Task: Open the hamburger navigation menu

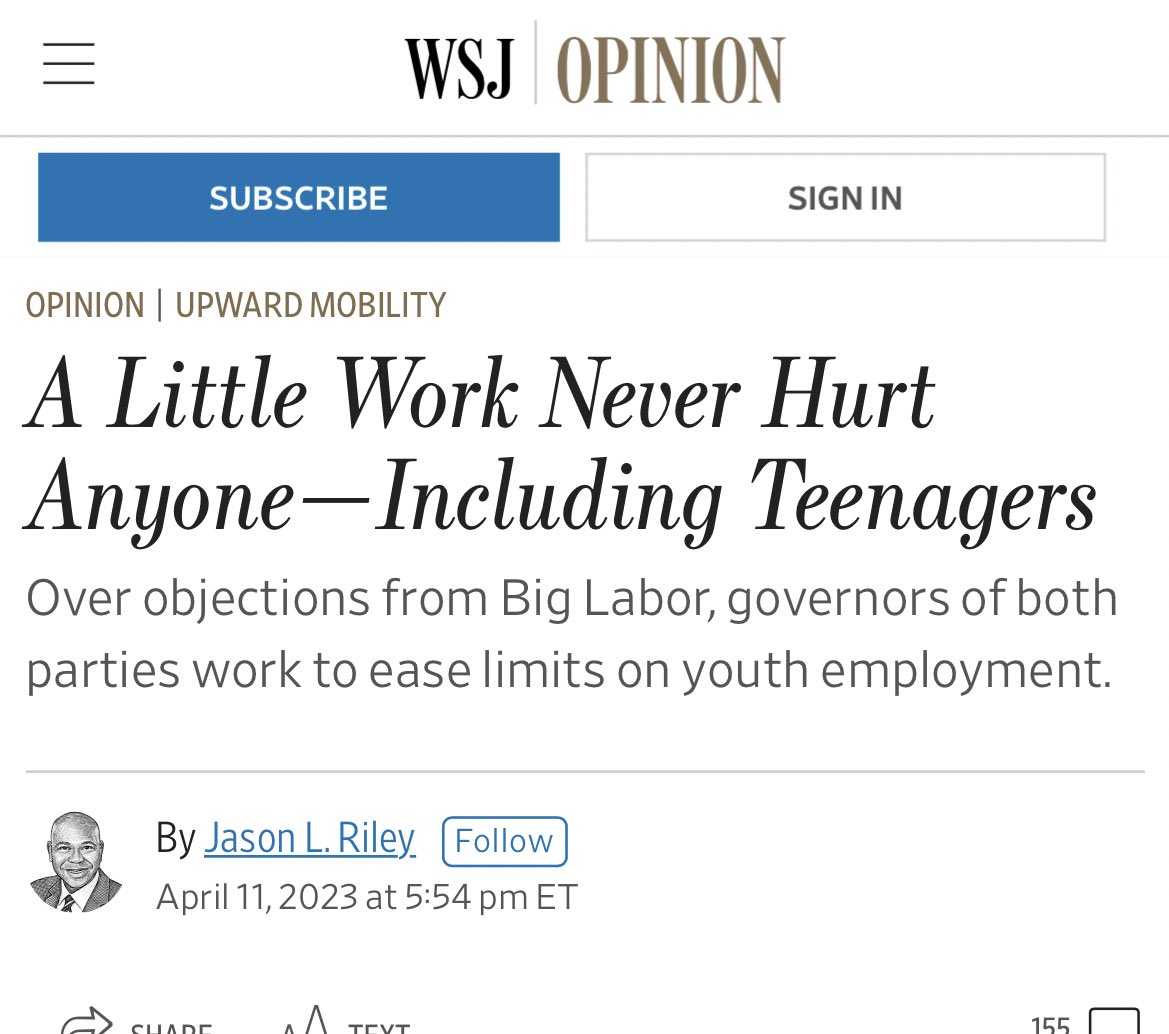Action: pos(69,63)
